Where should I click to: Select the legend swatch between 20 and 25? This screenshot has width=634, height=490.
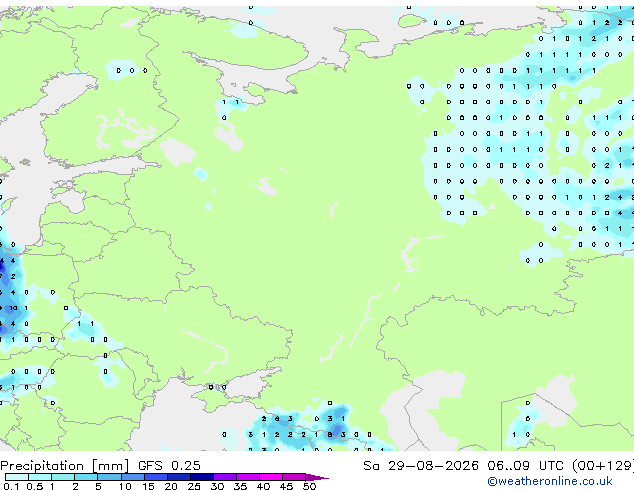179,477
